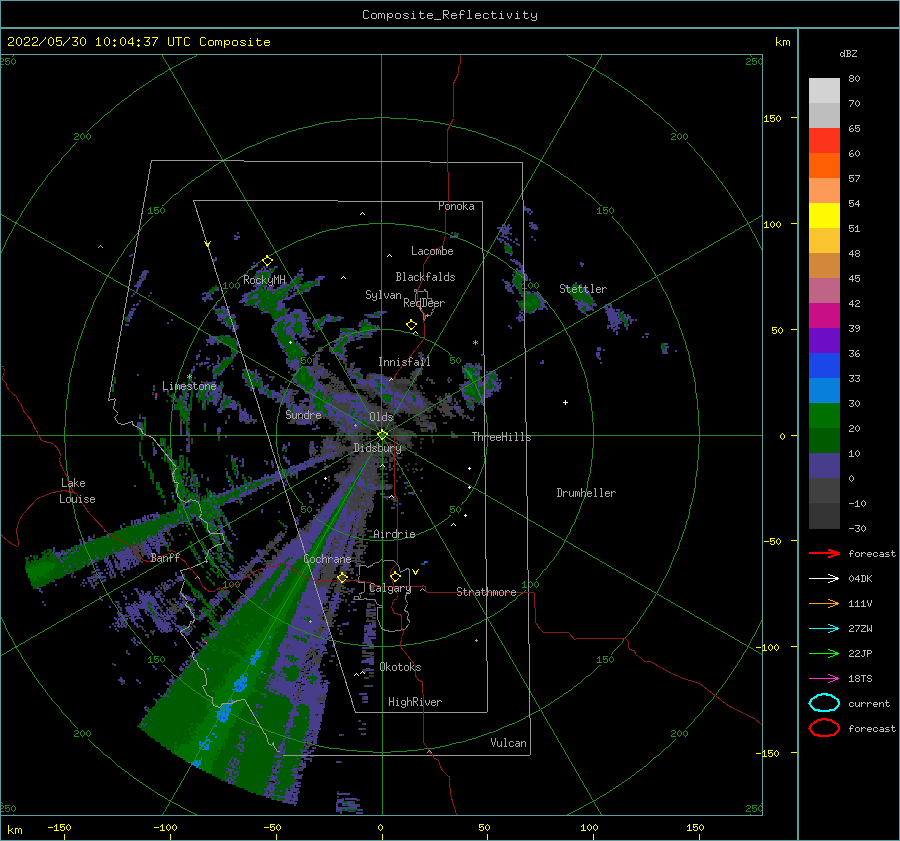Click the orange 111V arrow icon
This screenshot has width=900, height=841.
(824, 603)
